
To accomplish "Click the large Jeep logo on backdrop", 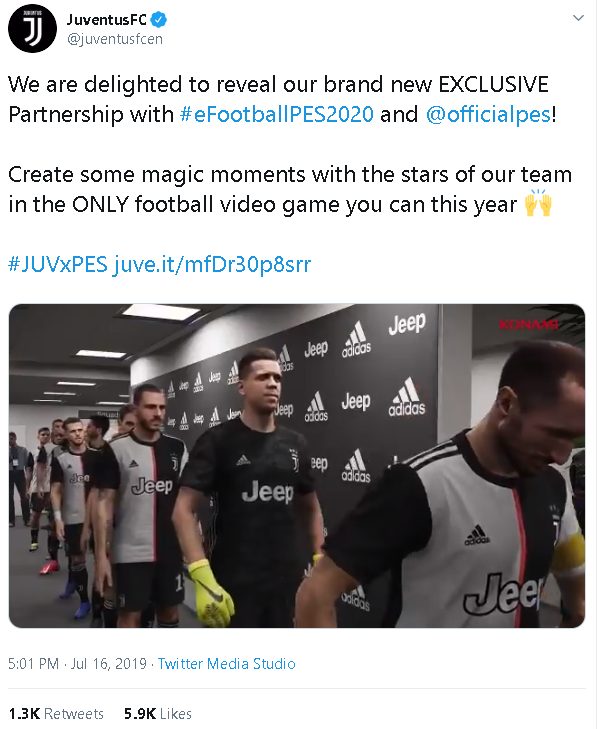I will click(407, 324).
